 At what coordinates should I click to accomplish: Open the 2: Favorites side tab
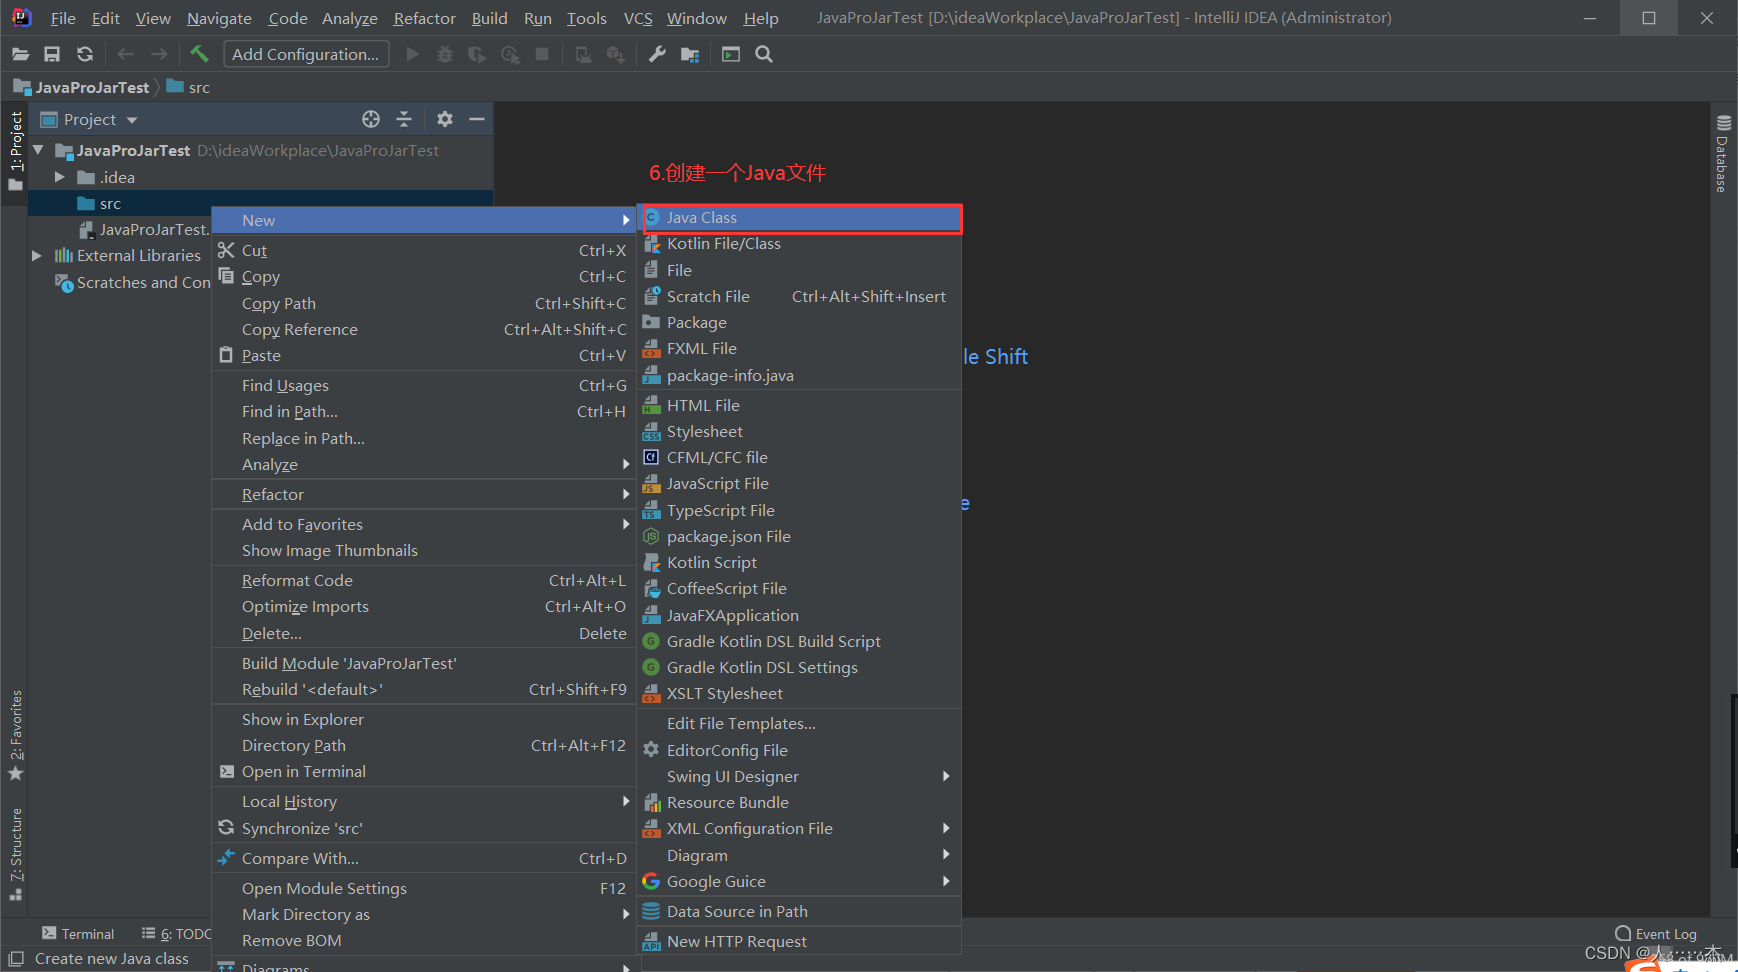tap(15, 735)
